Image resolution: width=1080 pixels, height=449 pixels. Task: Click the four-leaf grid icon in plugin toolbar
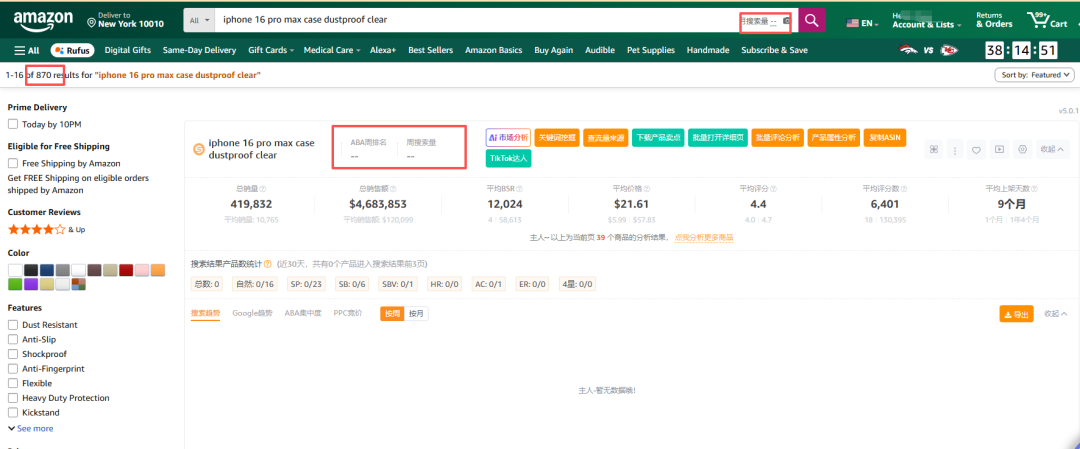[932, 150]
